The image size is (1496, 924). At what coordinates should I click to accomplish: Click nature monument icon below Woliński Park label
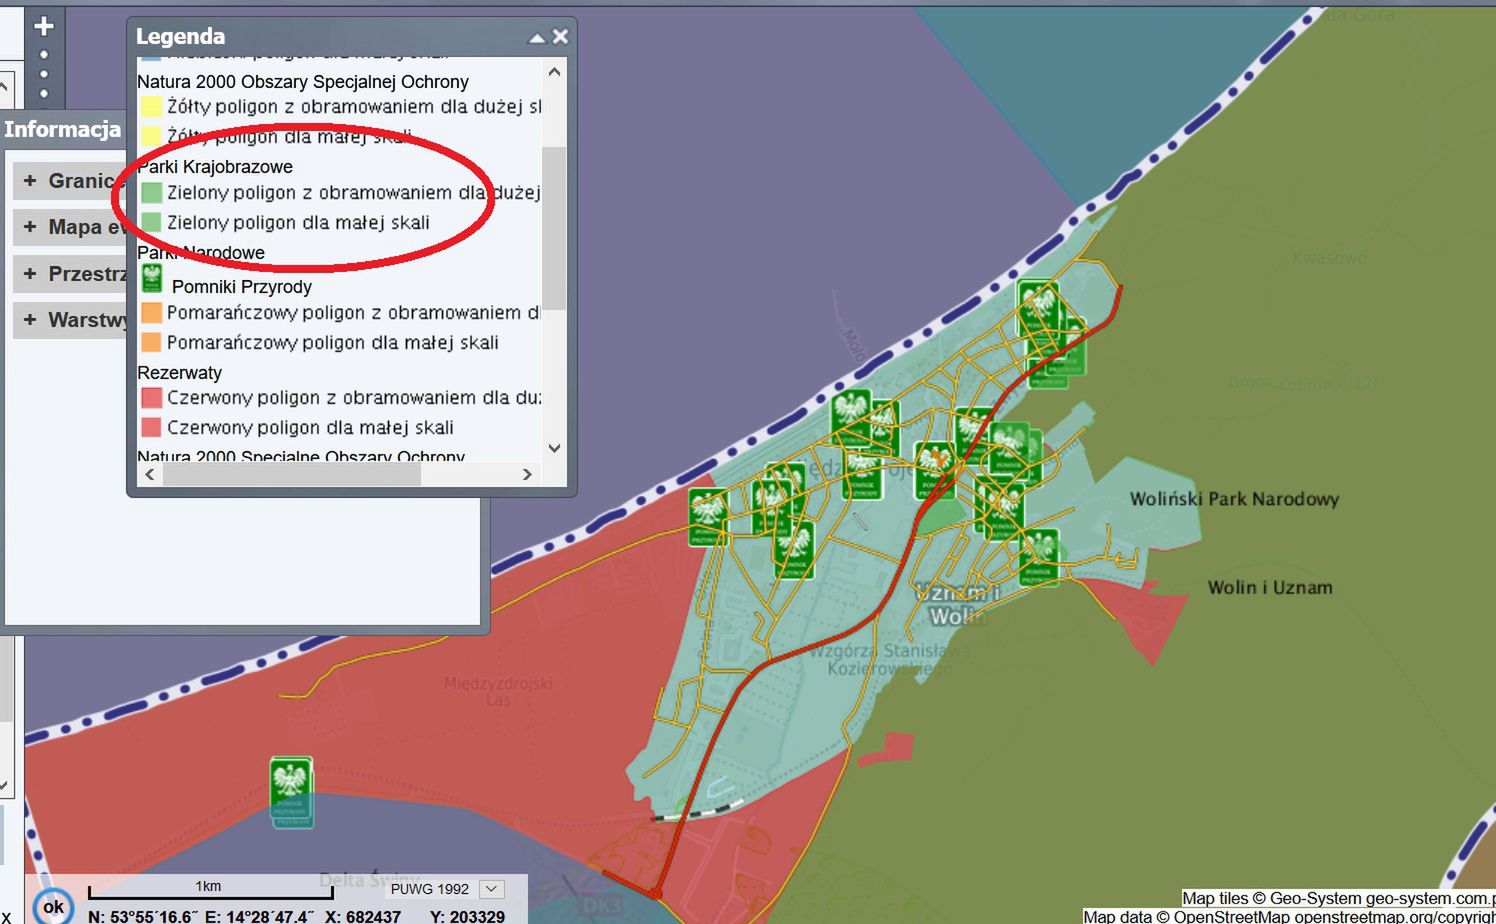point(1039,556)
